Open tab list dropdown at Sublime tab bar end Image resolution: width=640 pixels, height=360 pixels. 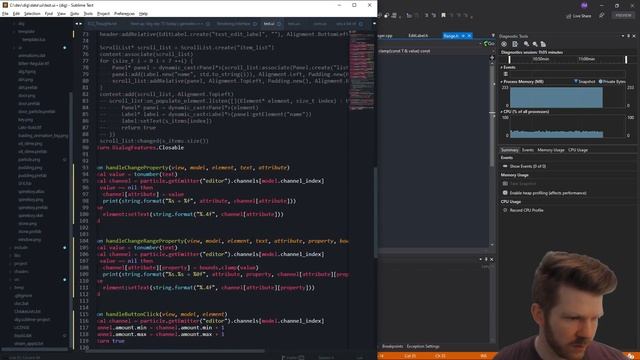point(374,24)
